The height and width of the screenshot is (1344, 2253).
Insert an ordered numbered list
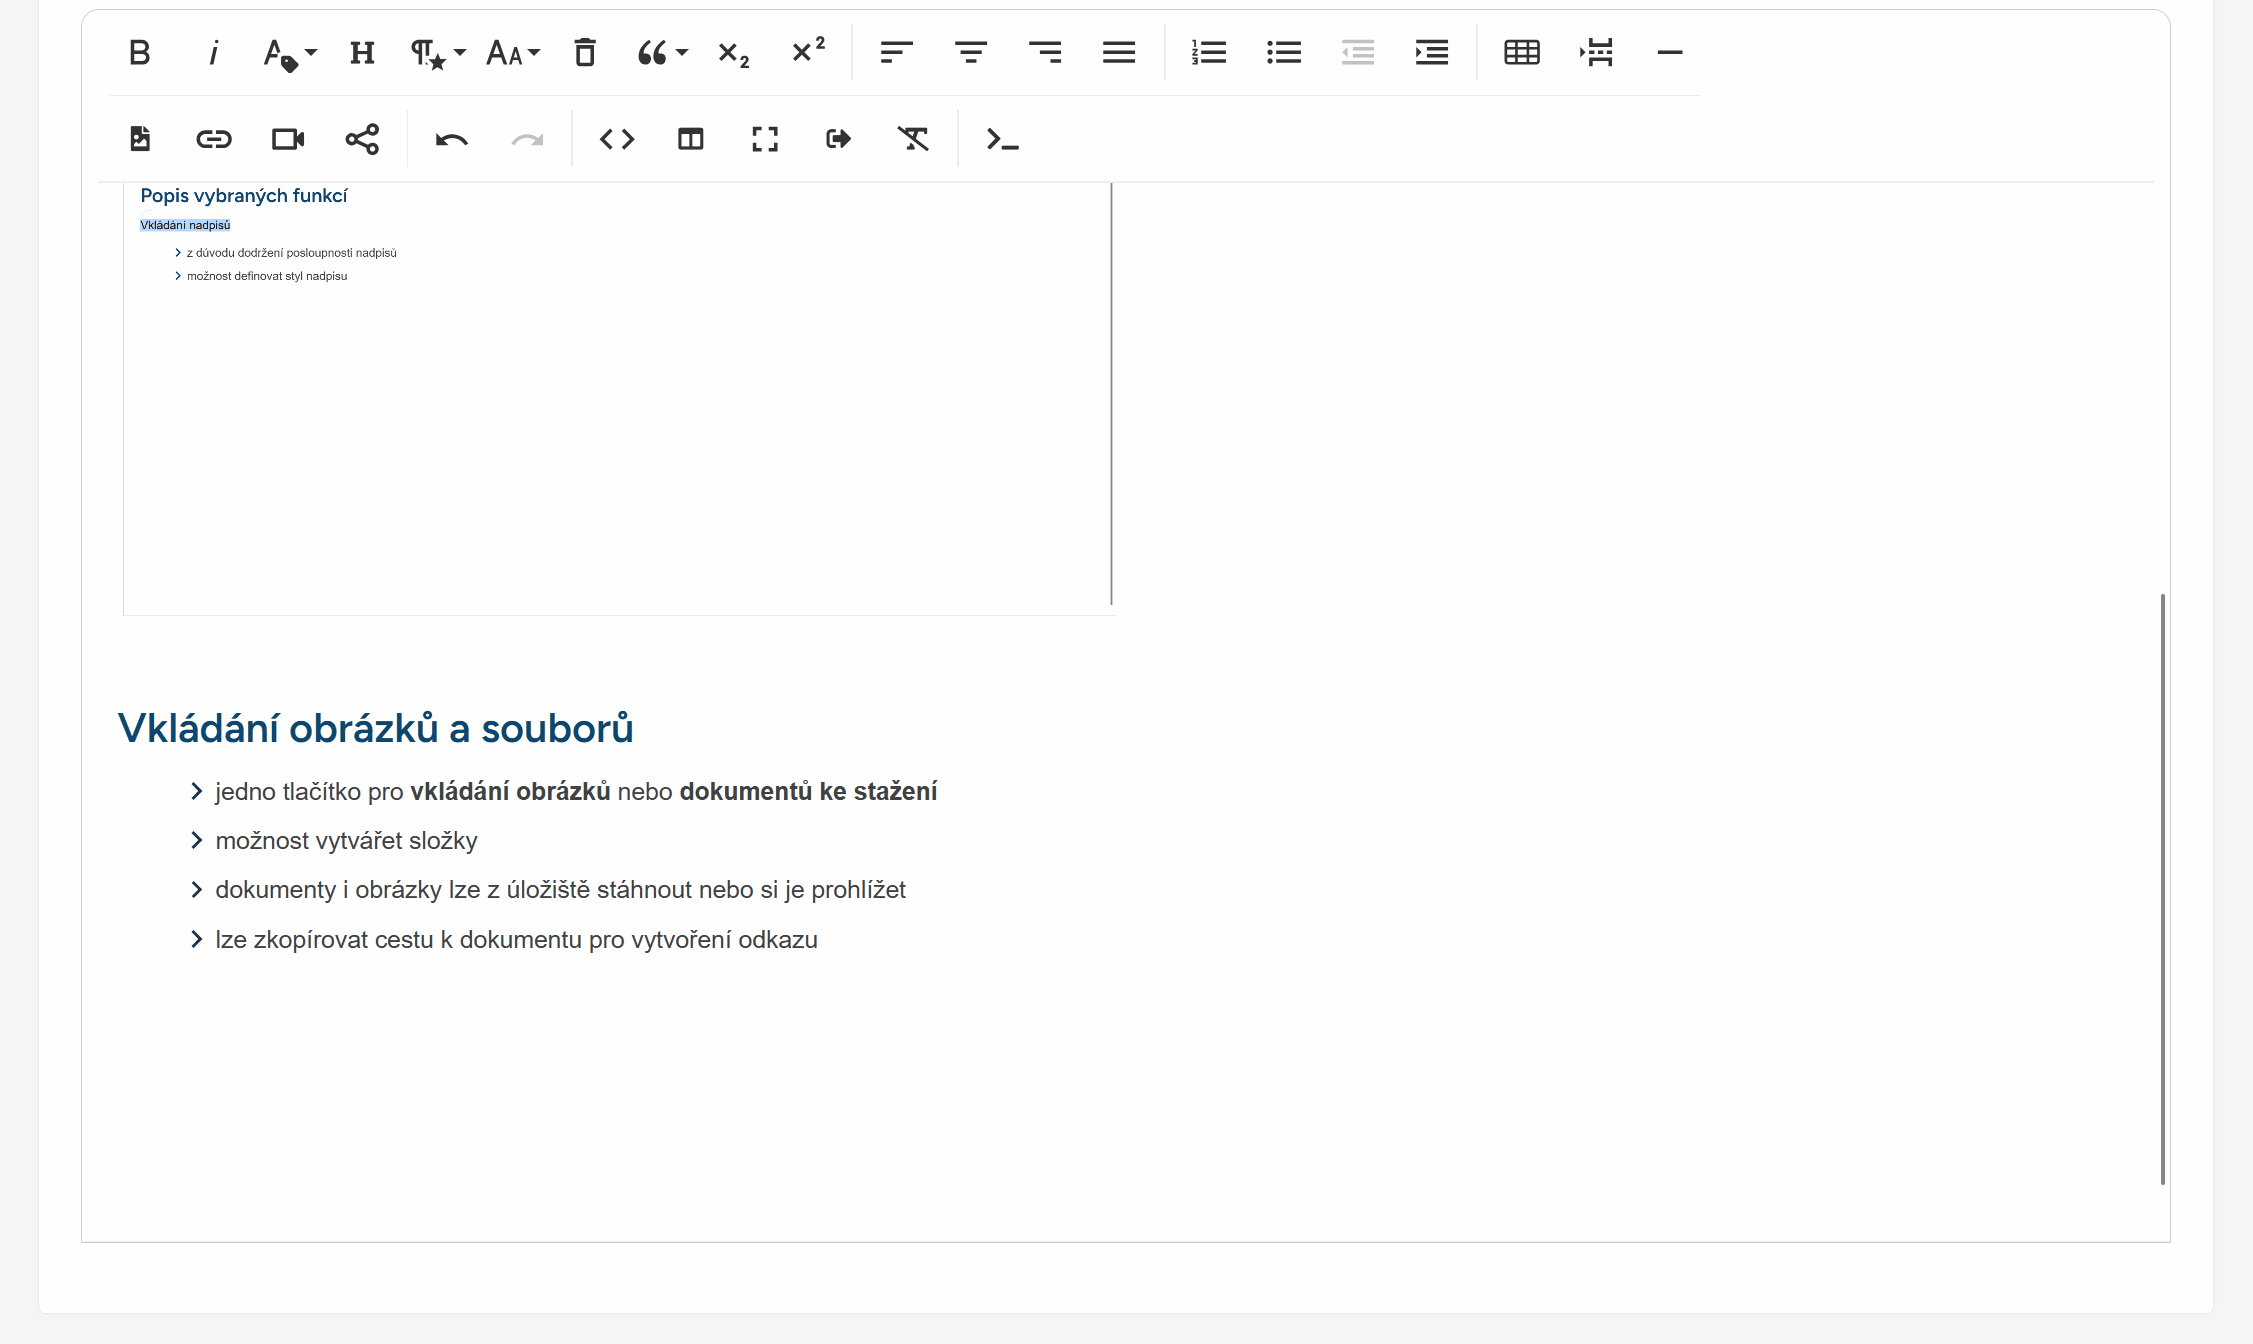[x=1208, y=53]
